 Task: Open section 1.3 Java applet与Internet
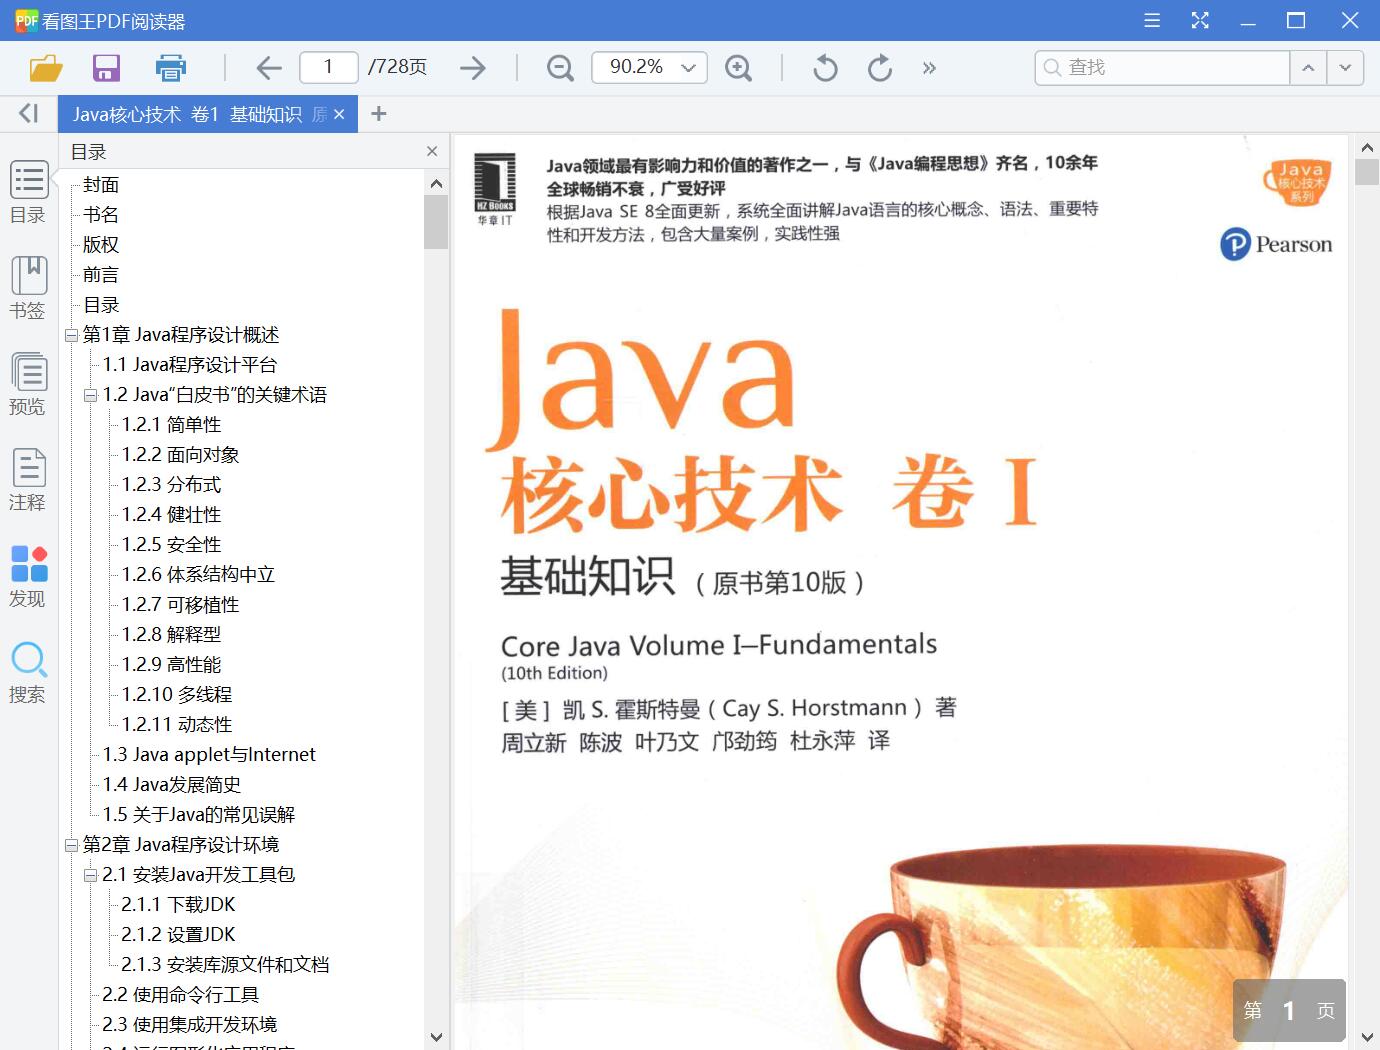209,755
